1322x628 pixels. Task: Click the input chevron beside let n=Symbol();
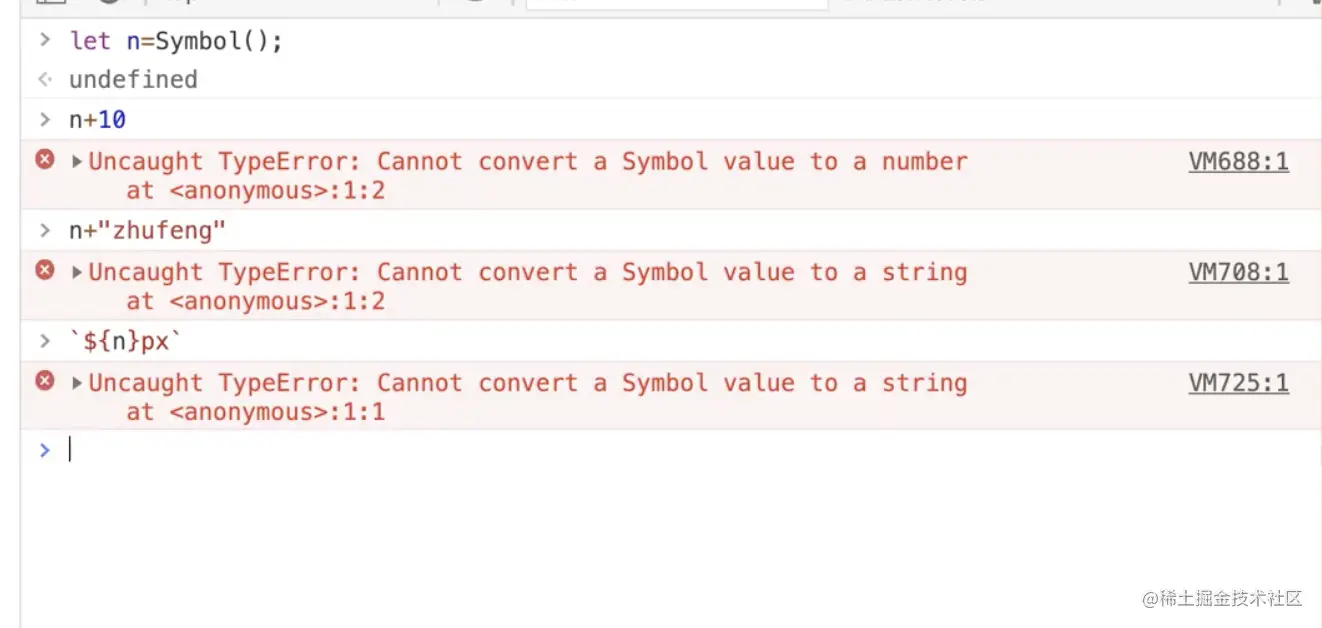coord(44,41)
